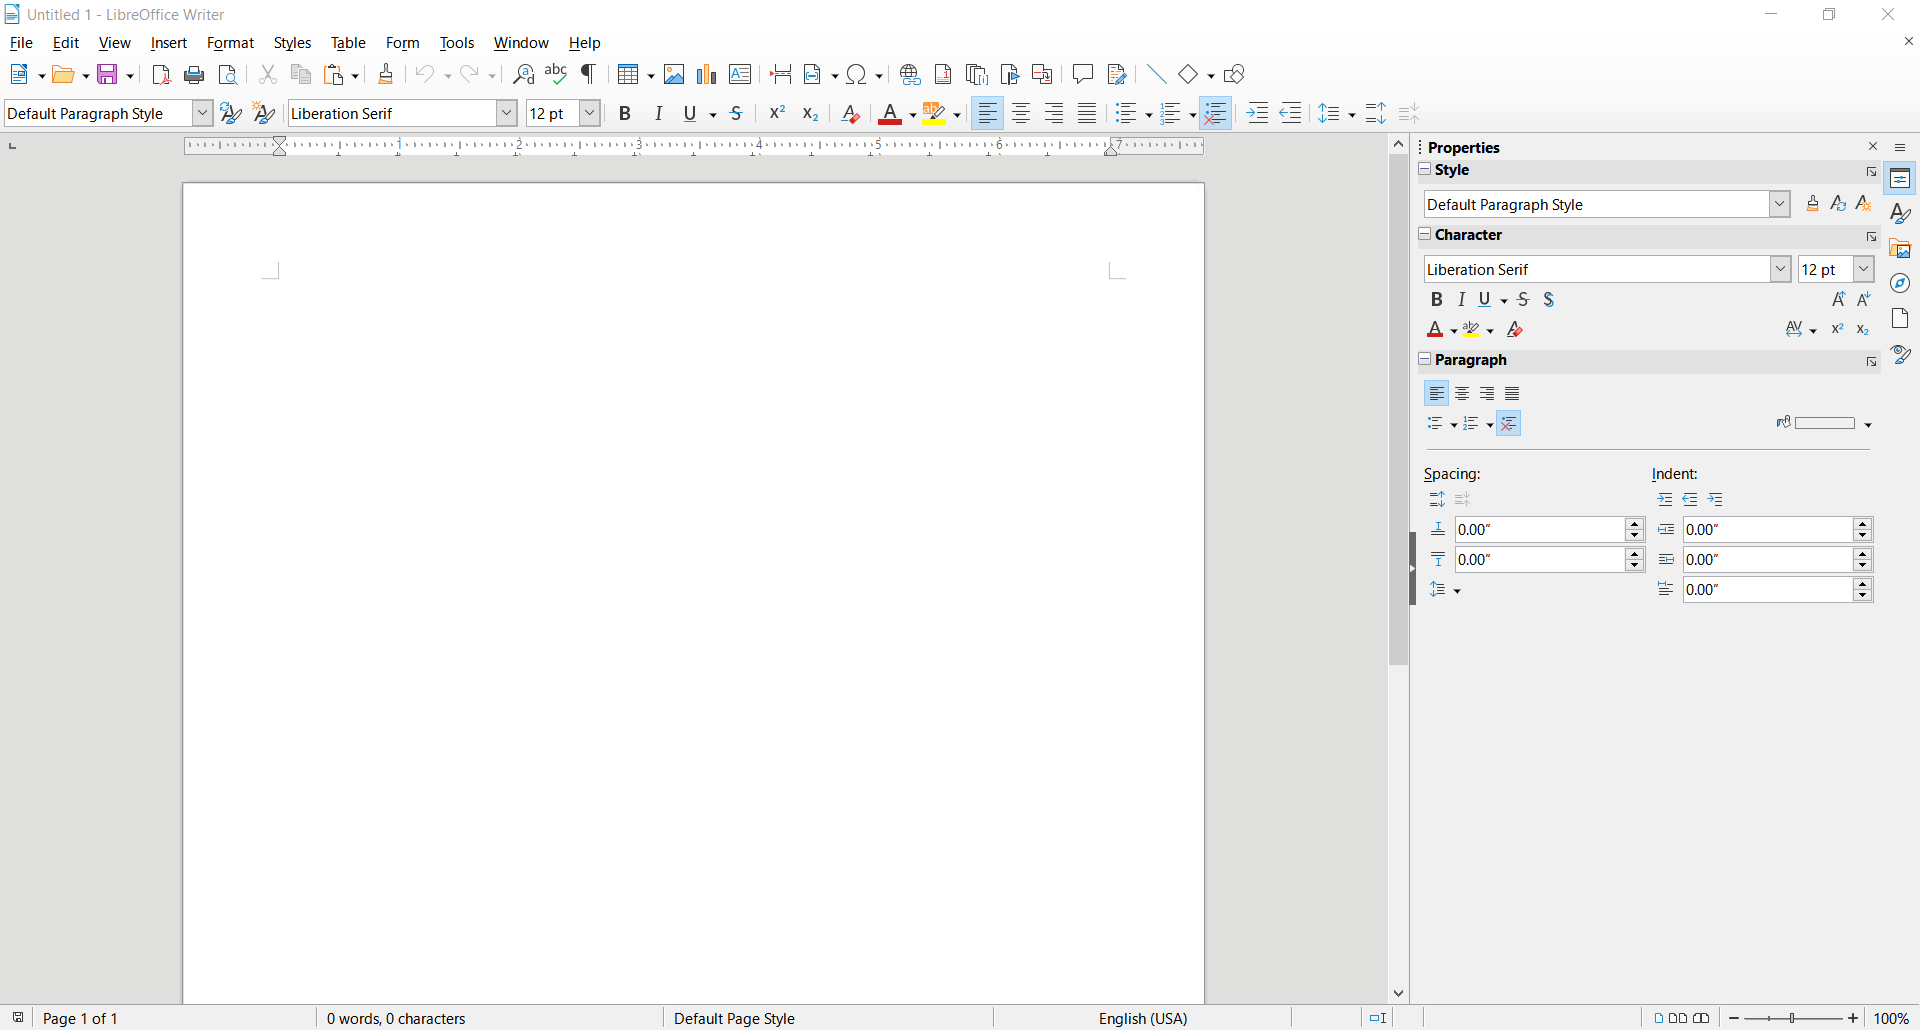Image resolution: width=1920 pixels, height=1030 pixels.
Task: Insert Hyperlink icon
Action: 910,74
